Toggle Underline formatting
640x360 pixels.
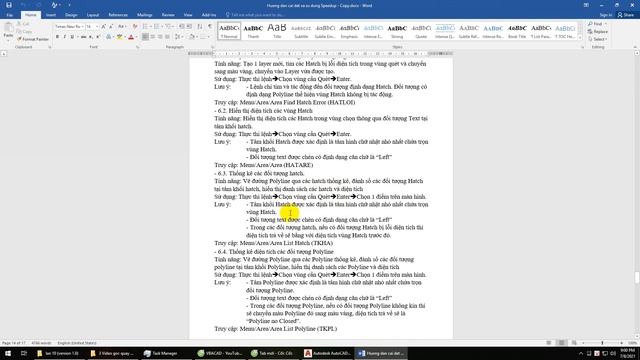click(72, 37)
